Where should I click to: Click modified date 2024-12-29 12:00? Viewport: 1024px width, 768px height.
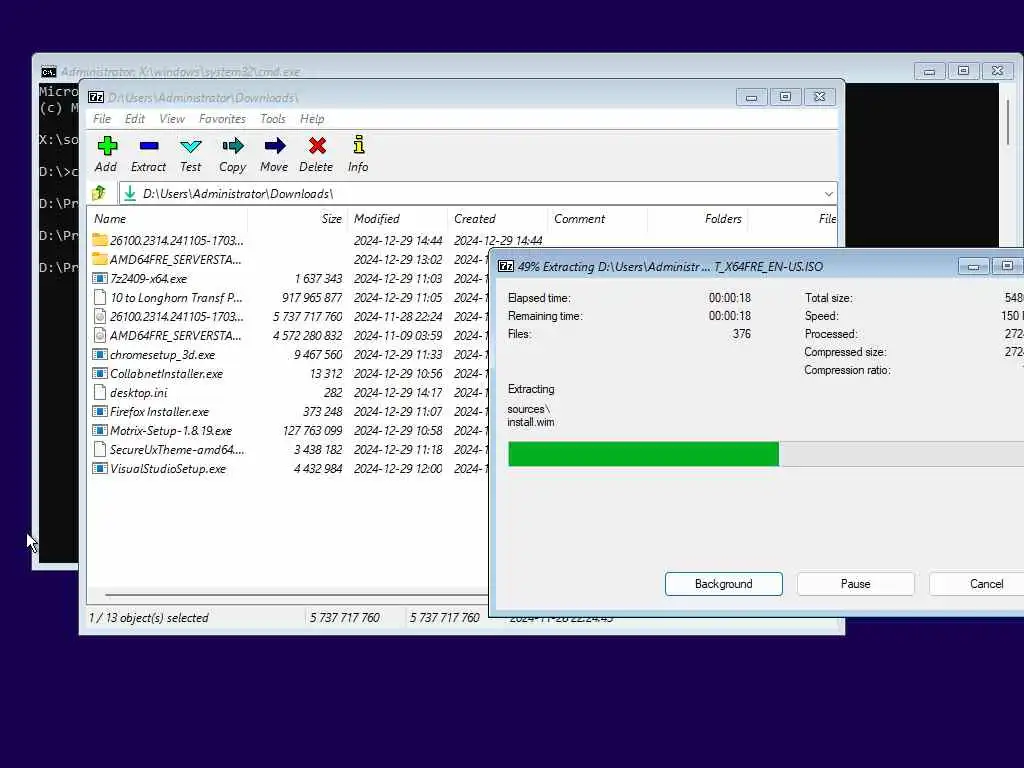(x=398, y=468)
